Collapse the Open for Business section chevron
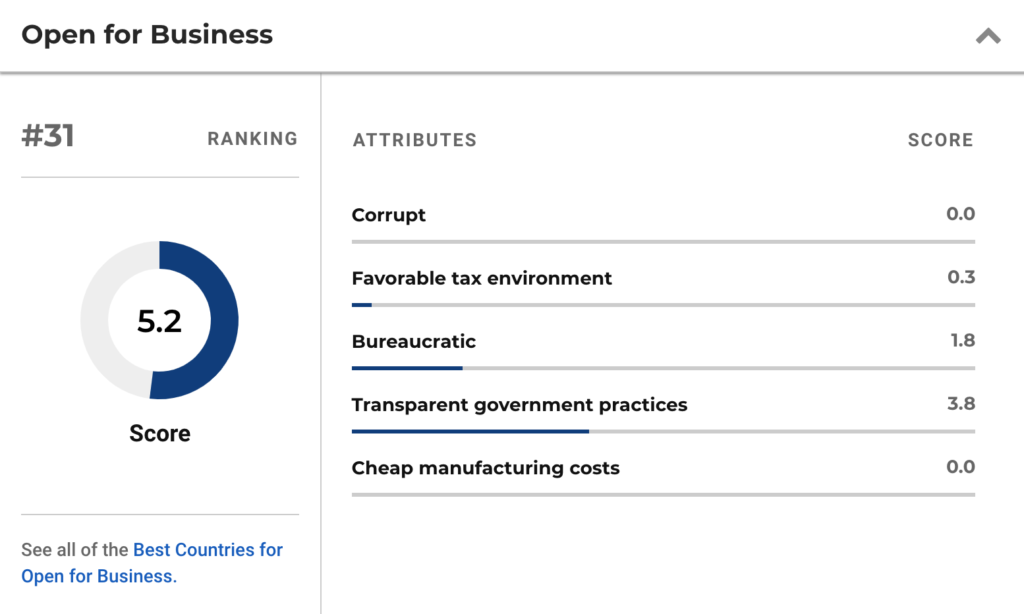Viewport: 1024px width, 614px height. (988, 36)
